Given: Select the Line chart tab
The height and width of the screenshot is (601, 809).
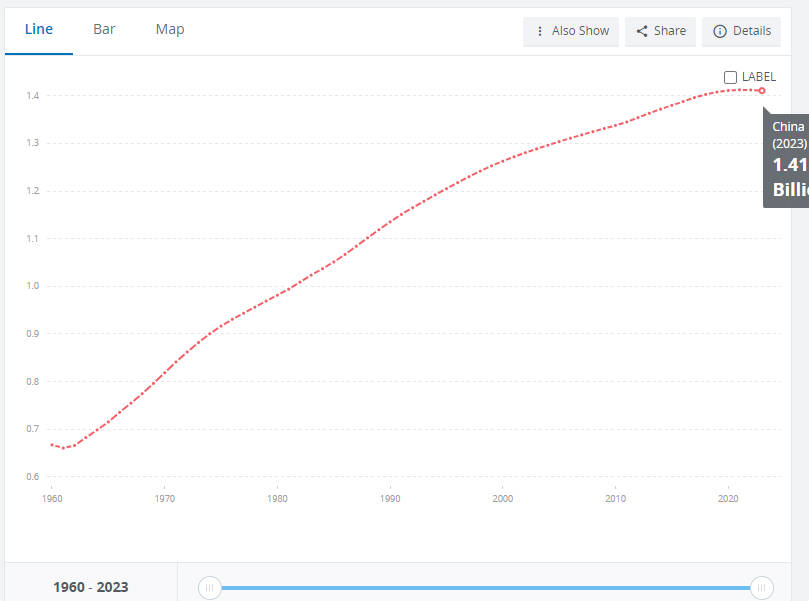Looking at the screenshot, I should point(38,29).
